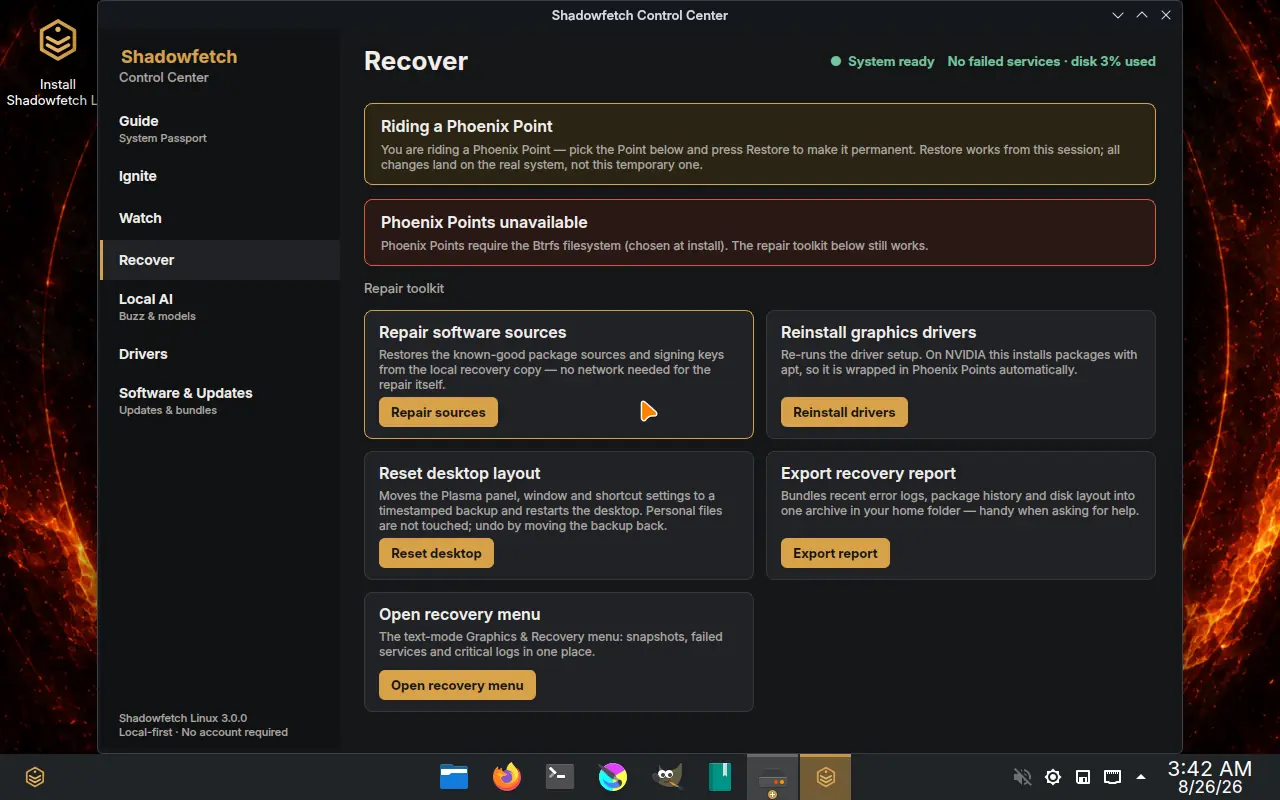Launch Firefox from the taskbar
The height and width of the screenshot is (800, 1280).
click(507, 777)
